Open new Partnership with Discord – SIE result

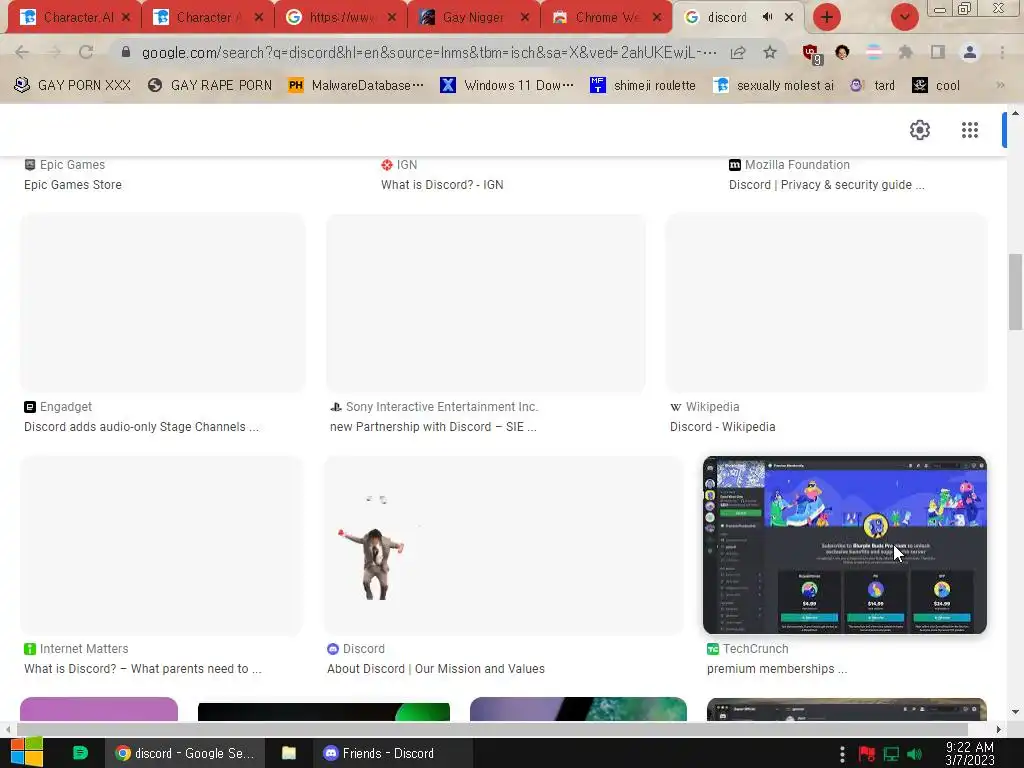[x=433, y=426]
